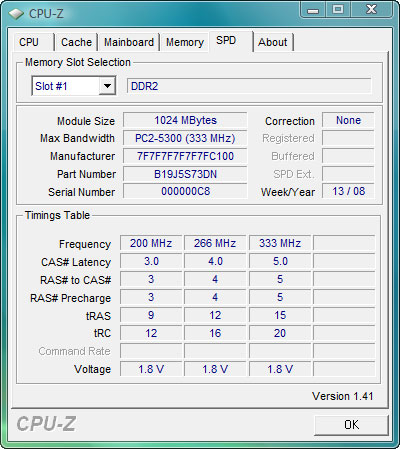The image size is (400, 449).
Task: Select the Memory tab
Action: 185,42
